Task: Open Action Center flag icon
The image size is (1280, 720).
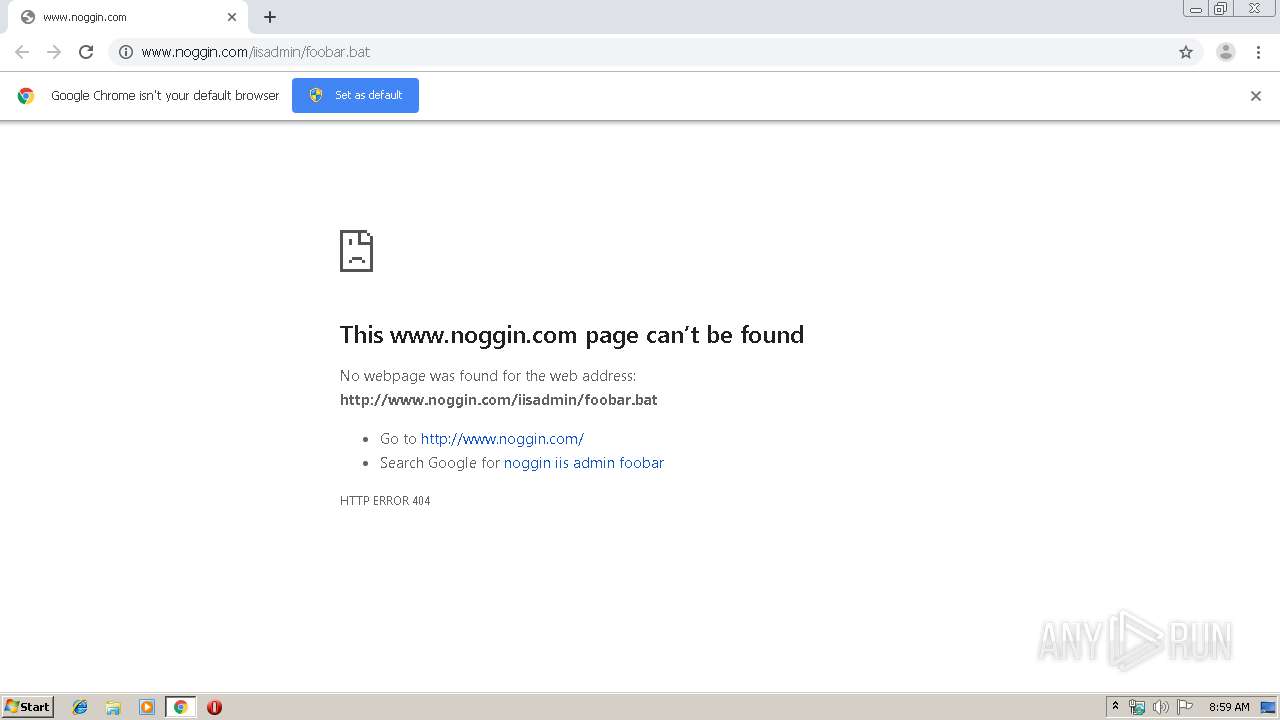Action: 1185,707
